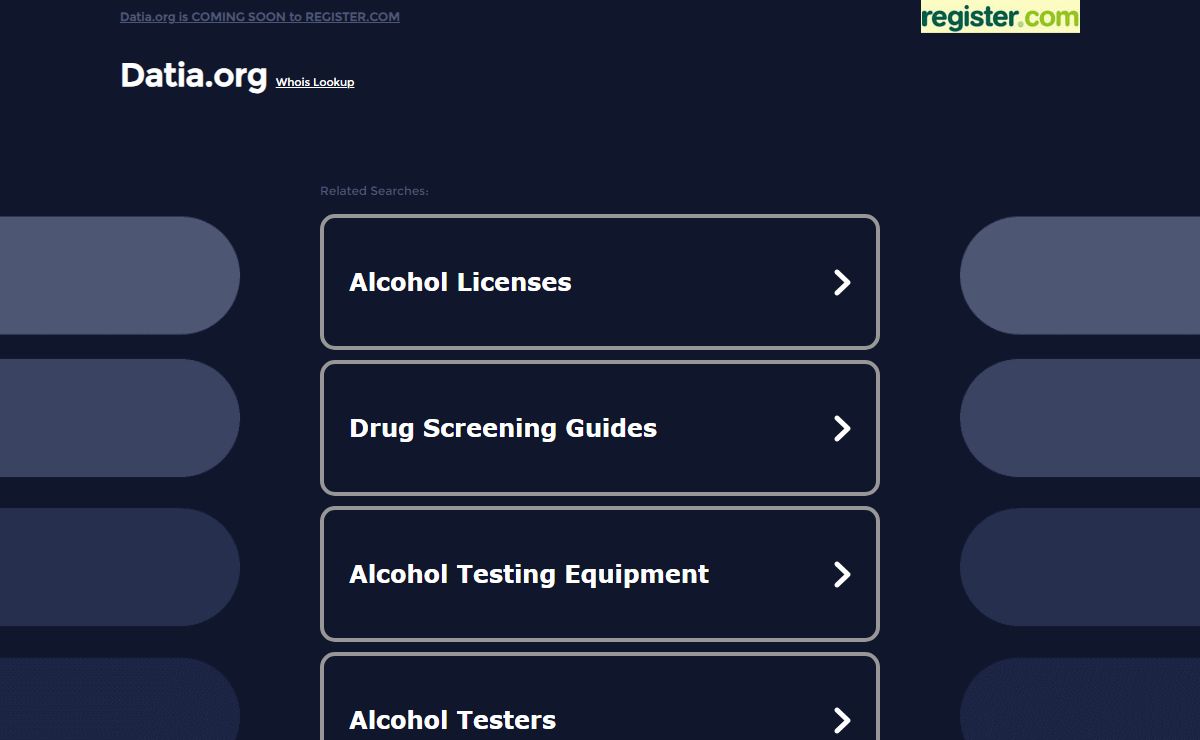The width and height of the screenshot is (1200, 740).
Task: Open the Whois Lookup link
Action: 315,82
